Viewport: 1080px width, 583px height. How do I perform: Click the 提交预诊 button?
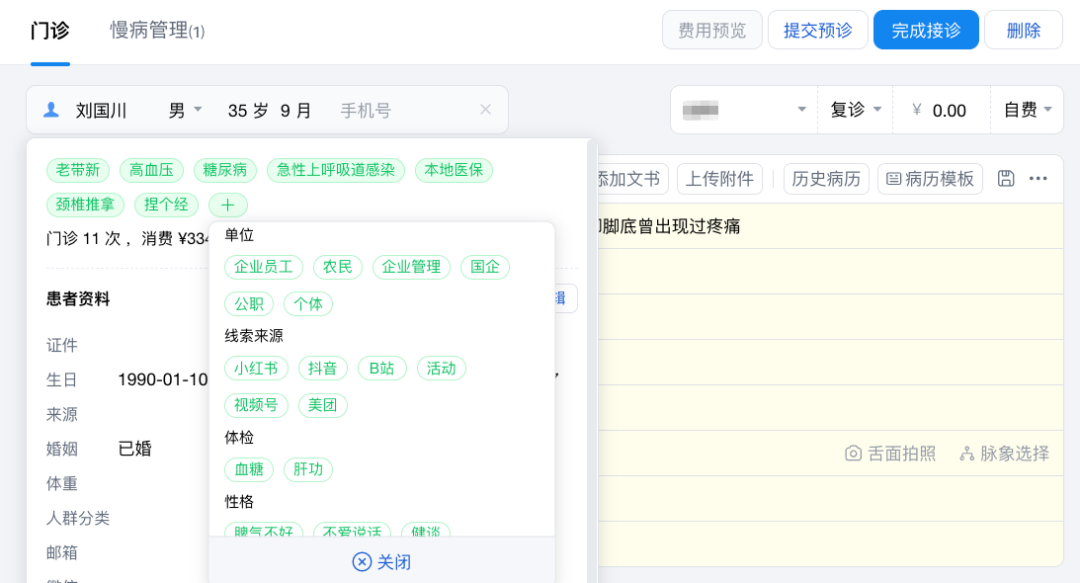818,30
